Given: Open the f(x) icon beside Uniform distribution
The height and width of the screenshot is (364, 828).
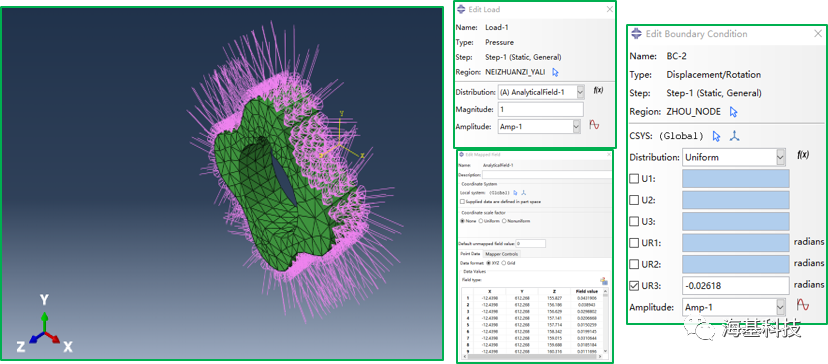Looking at the screenshot, I should pos(803,155).
